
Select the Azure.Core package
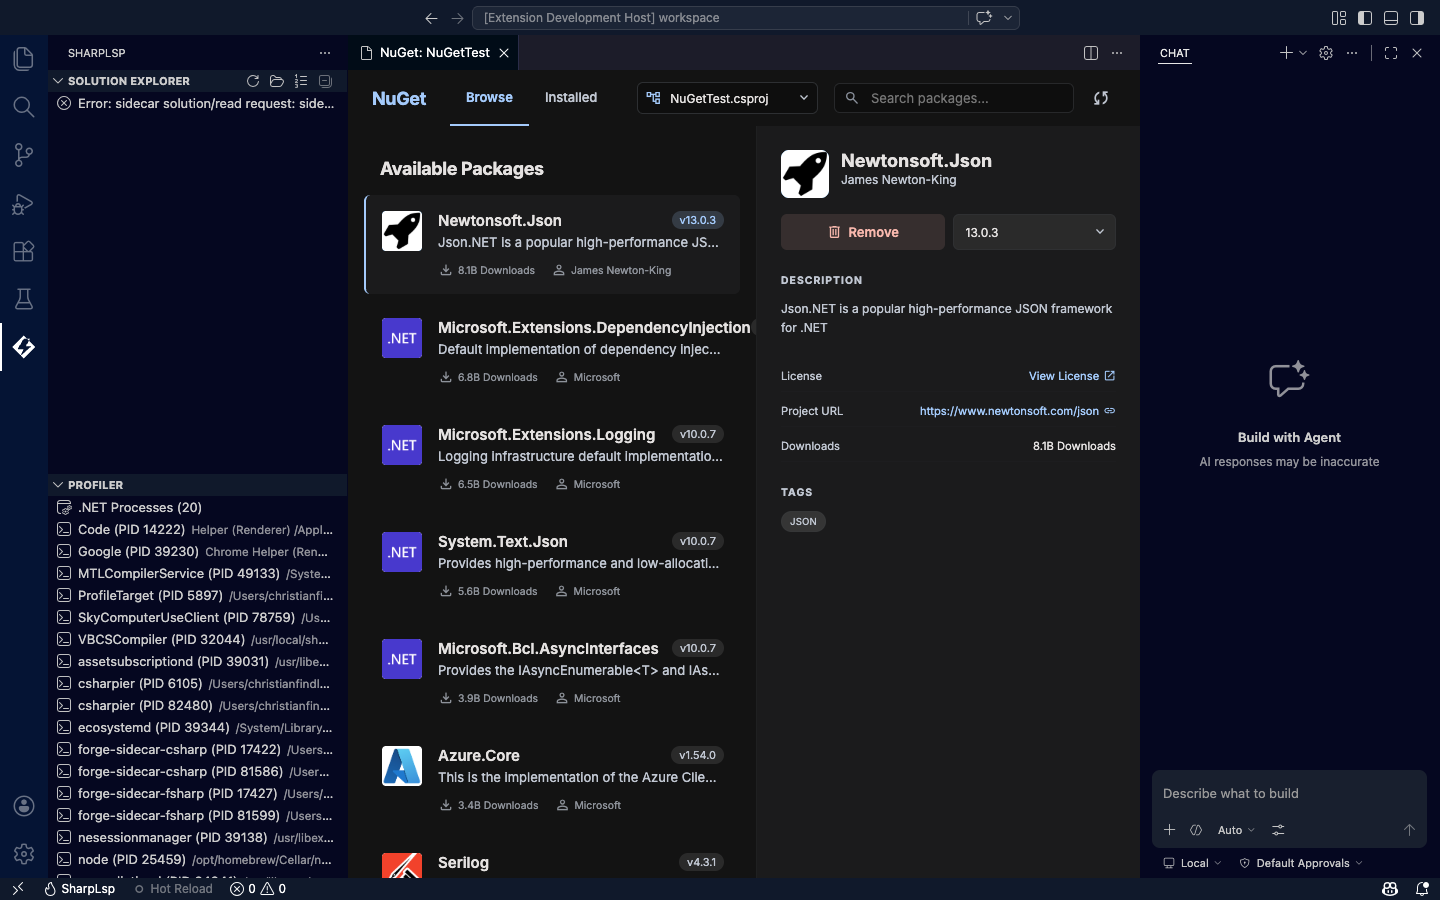(x=553, y=779)
